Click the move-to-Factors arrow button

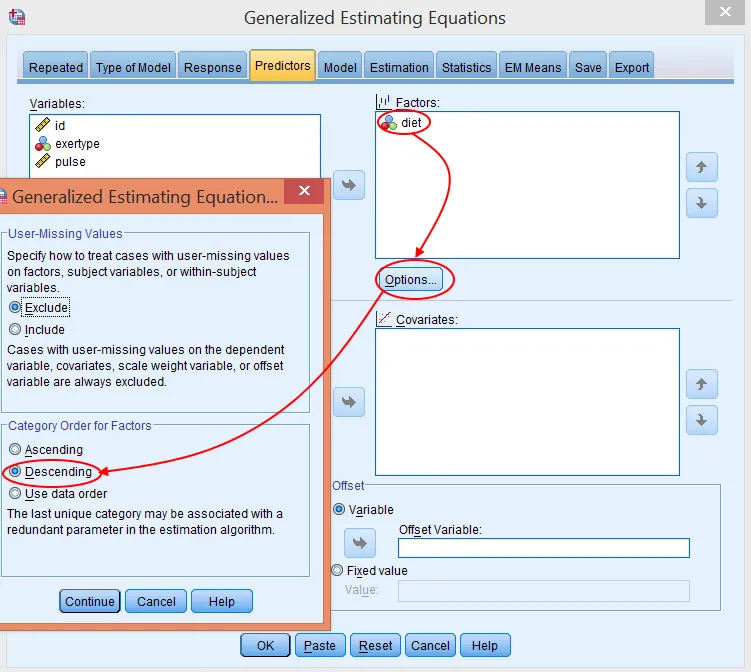click(x=349, y=185)
